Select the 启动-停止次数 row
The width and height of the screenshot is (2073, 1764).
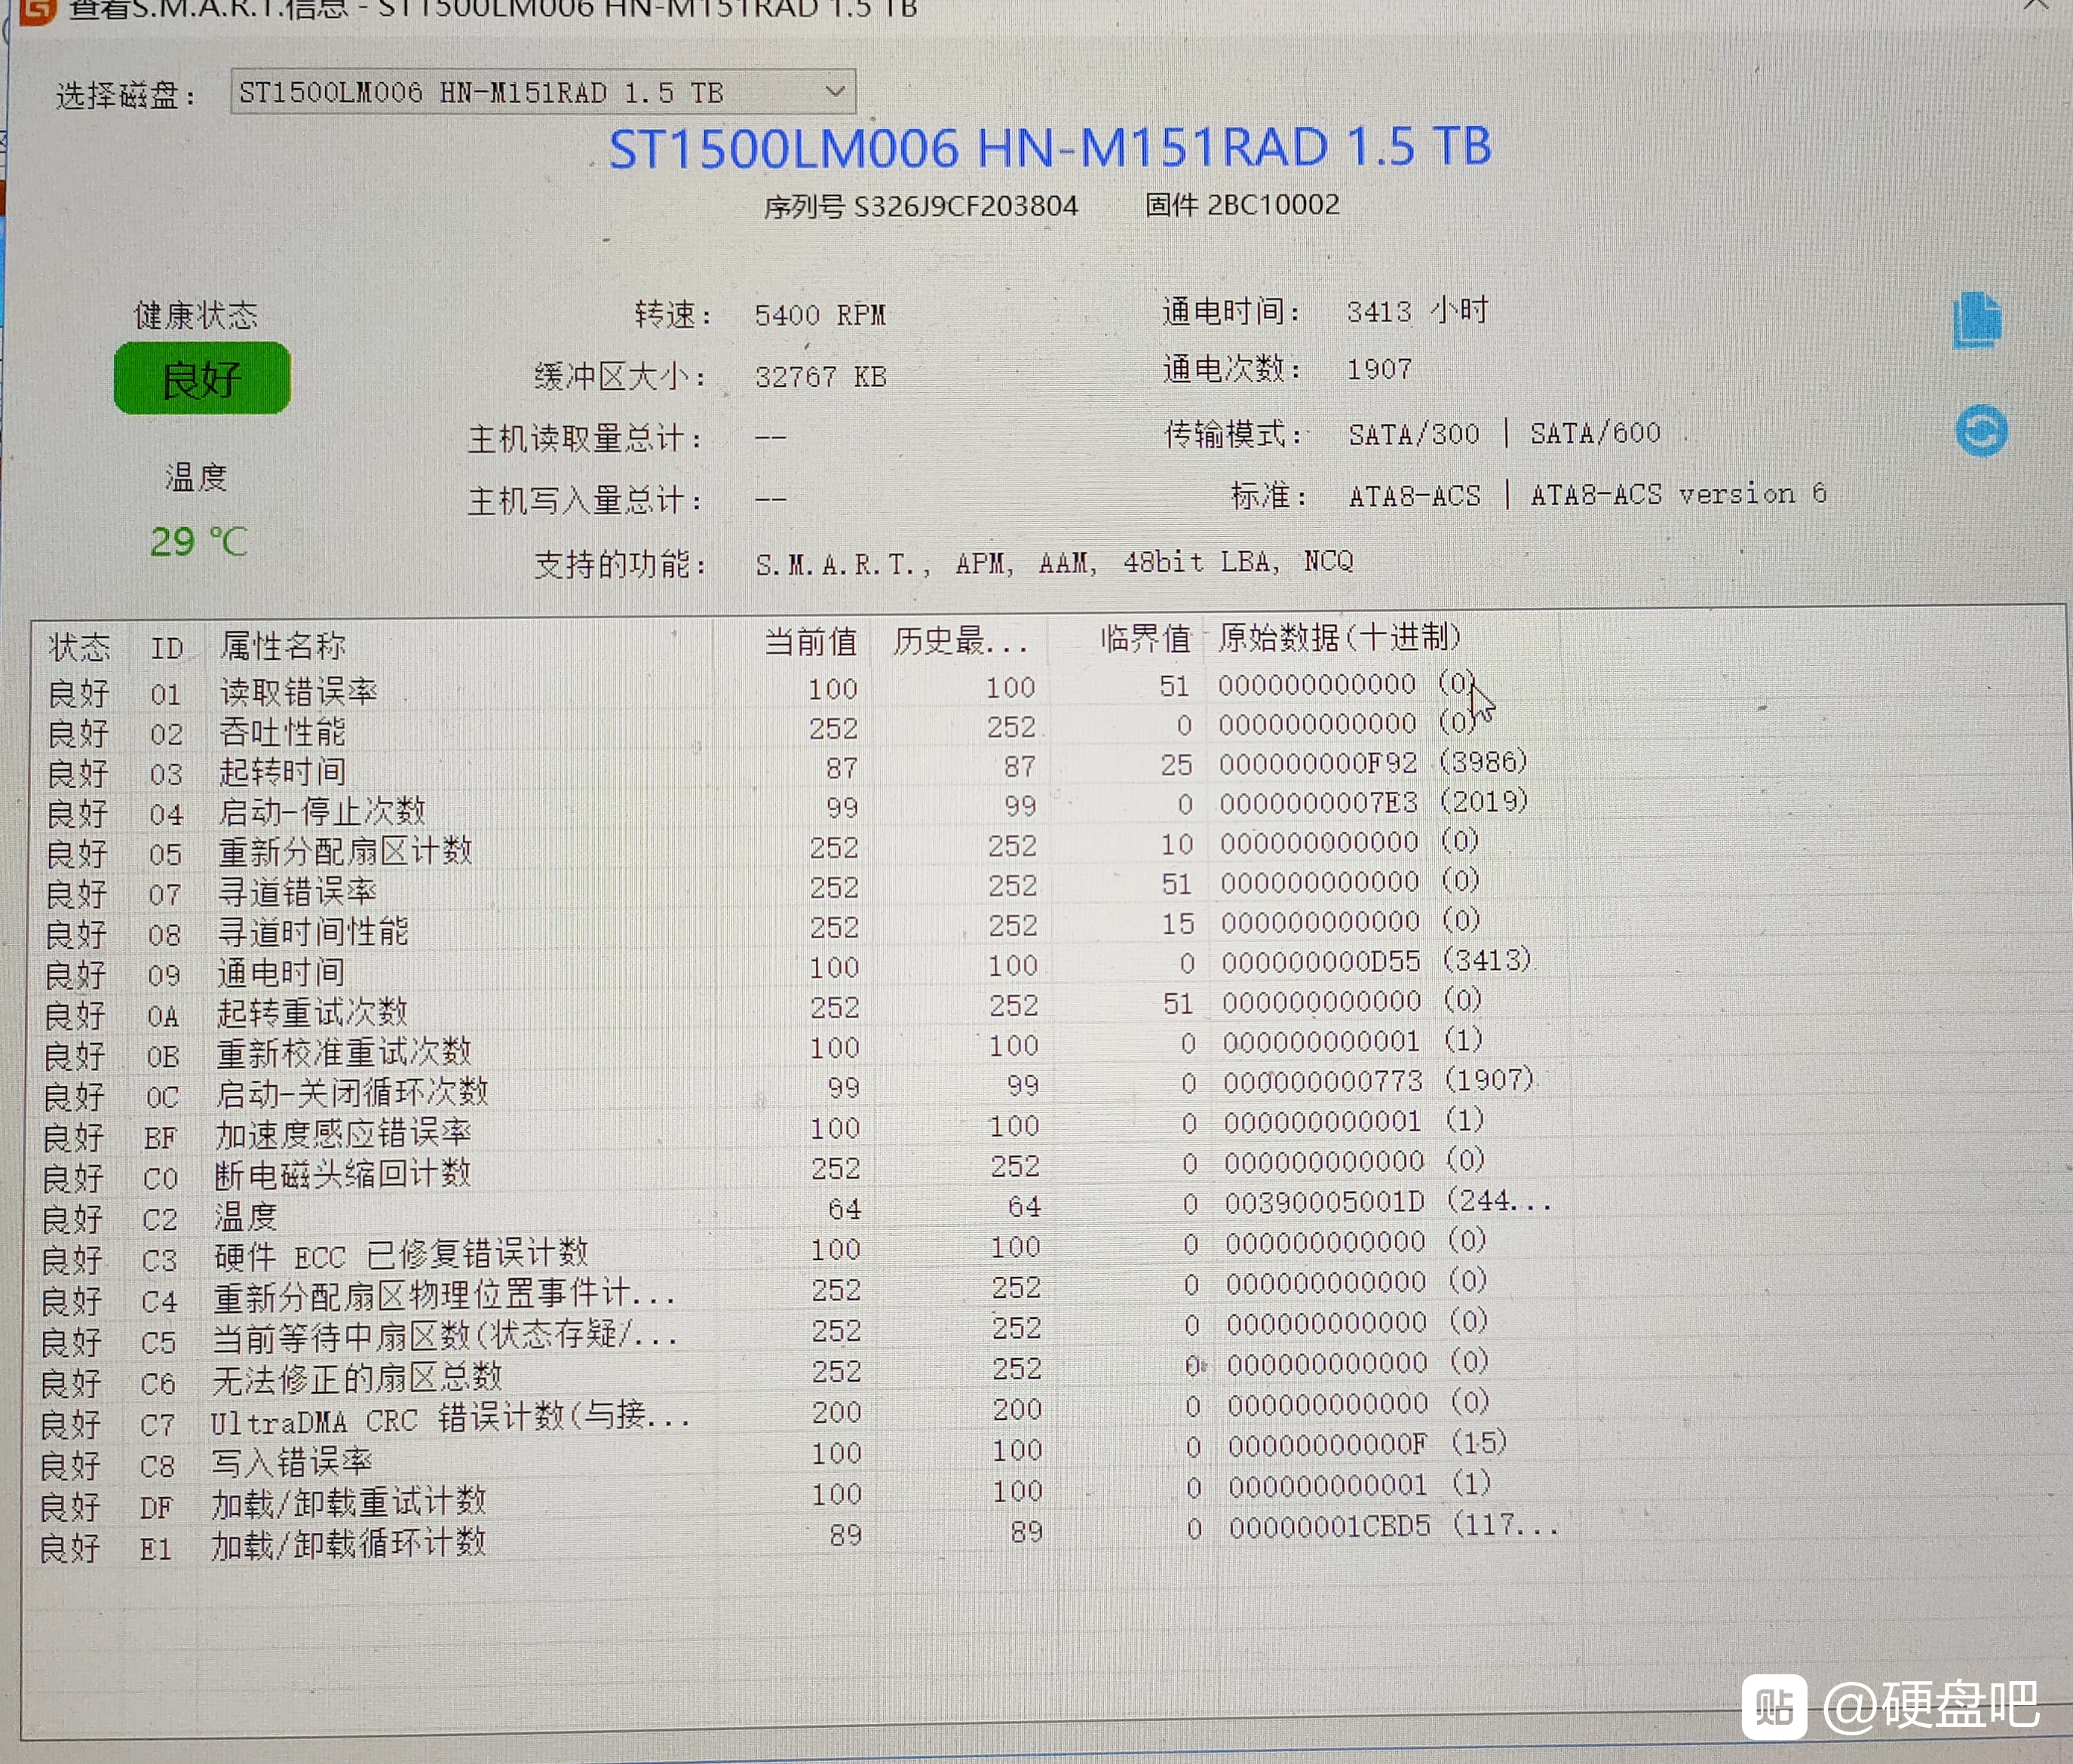[800, 808]
